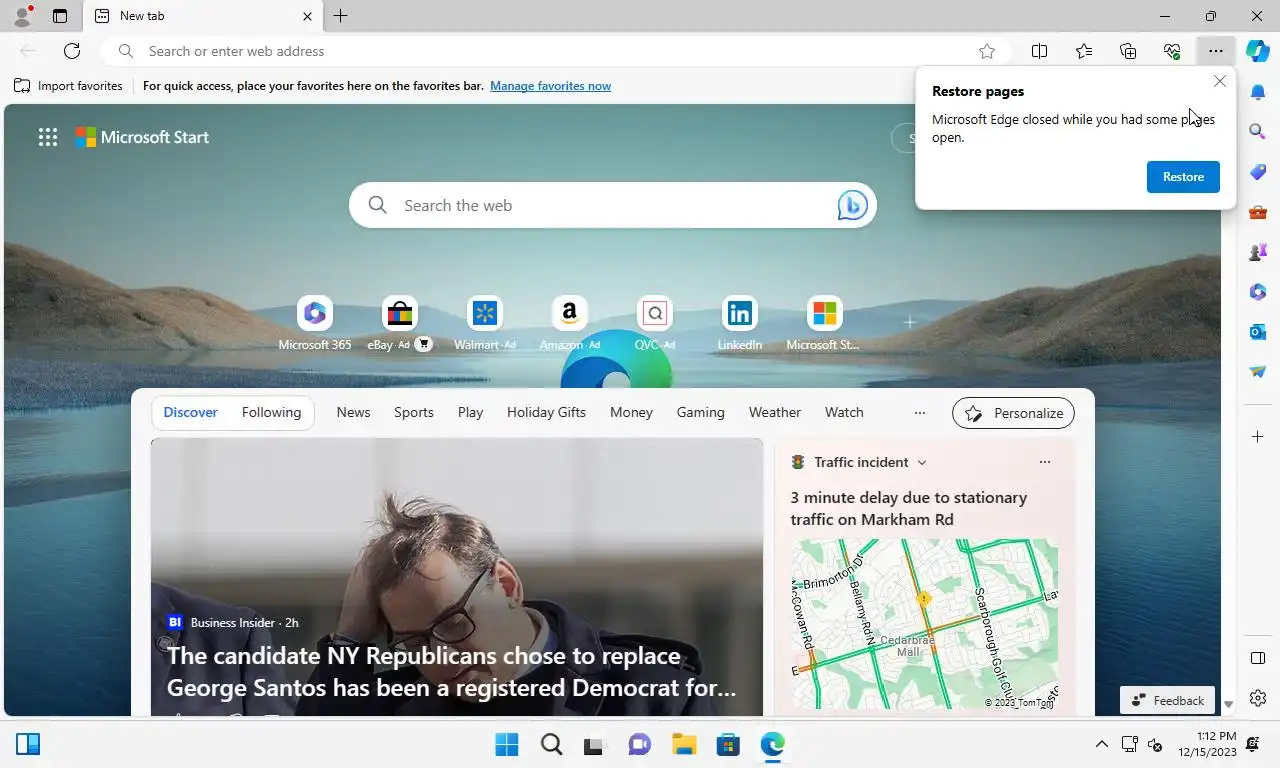Open the Favorites hub icon
The height and width of the screenshot is (768, 1280).
pos(1084,51)
